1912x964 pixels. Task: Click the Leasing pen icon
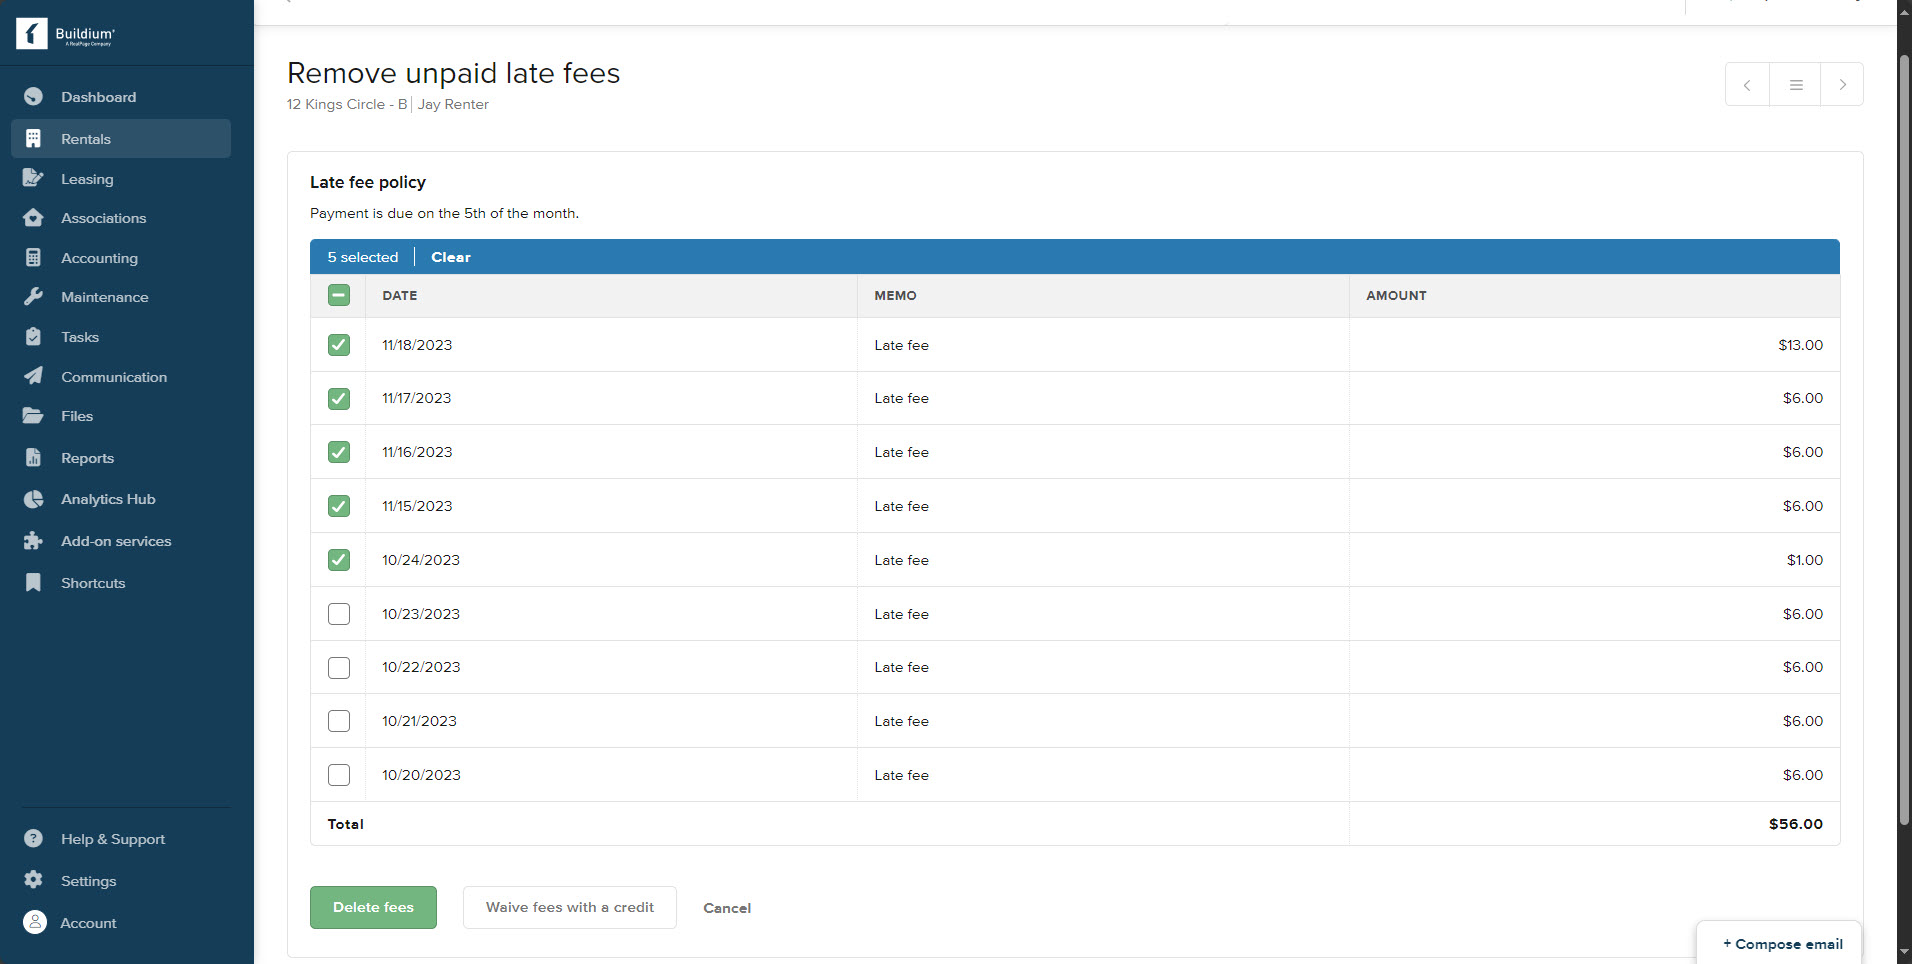(33, 179)
